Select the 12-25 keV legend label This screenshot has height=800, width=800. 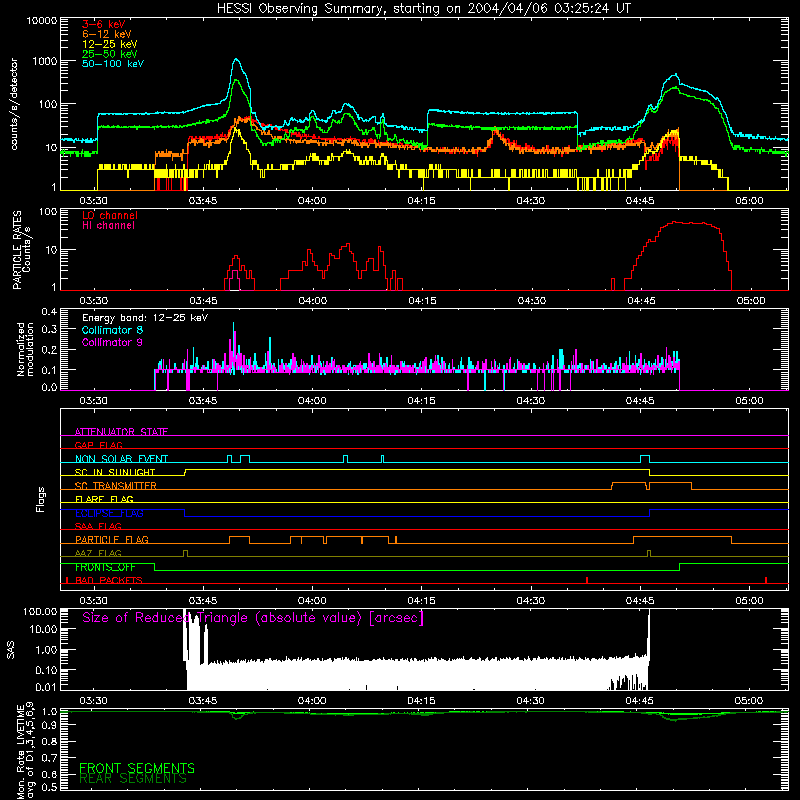tap(110, 44)
